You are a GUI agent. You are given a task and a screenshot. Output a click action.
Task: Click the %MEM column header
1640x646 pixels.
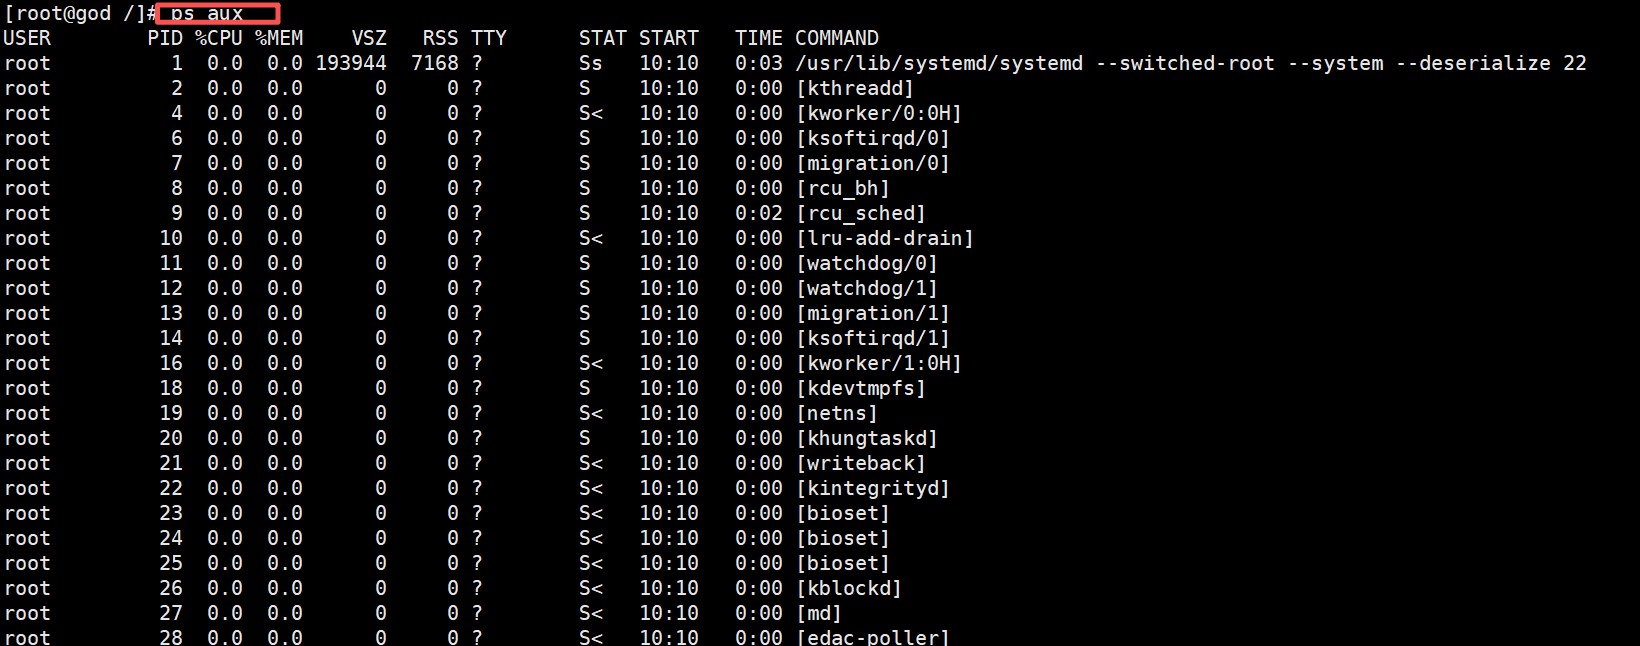coord(279,38)
